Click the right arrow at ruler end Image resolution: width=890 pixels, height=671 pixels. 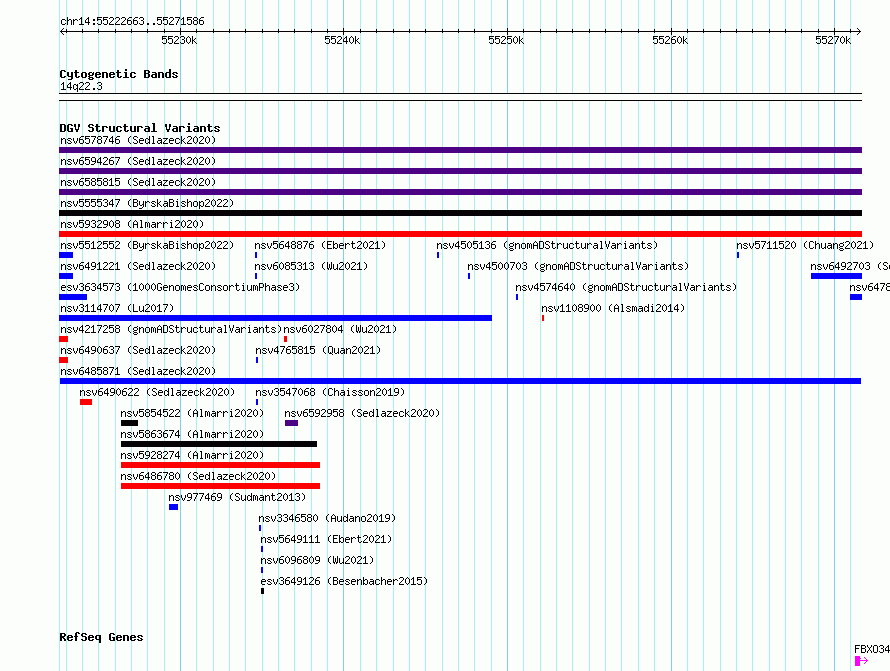coord(859,31)
